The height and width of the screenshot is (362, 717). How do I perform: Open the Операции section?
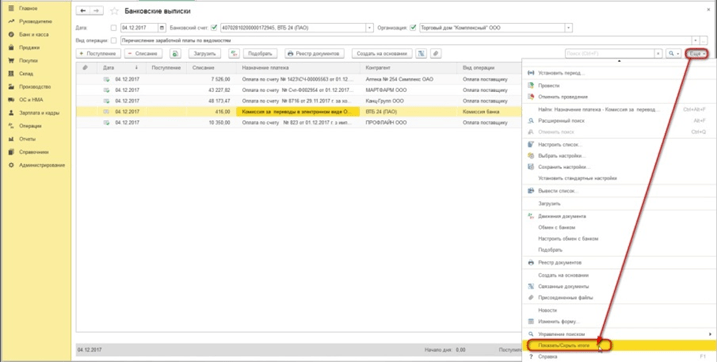30,126
